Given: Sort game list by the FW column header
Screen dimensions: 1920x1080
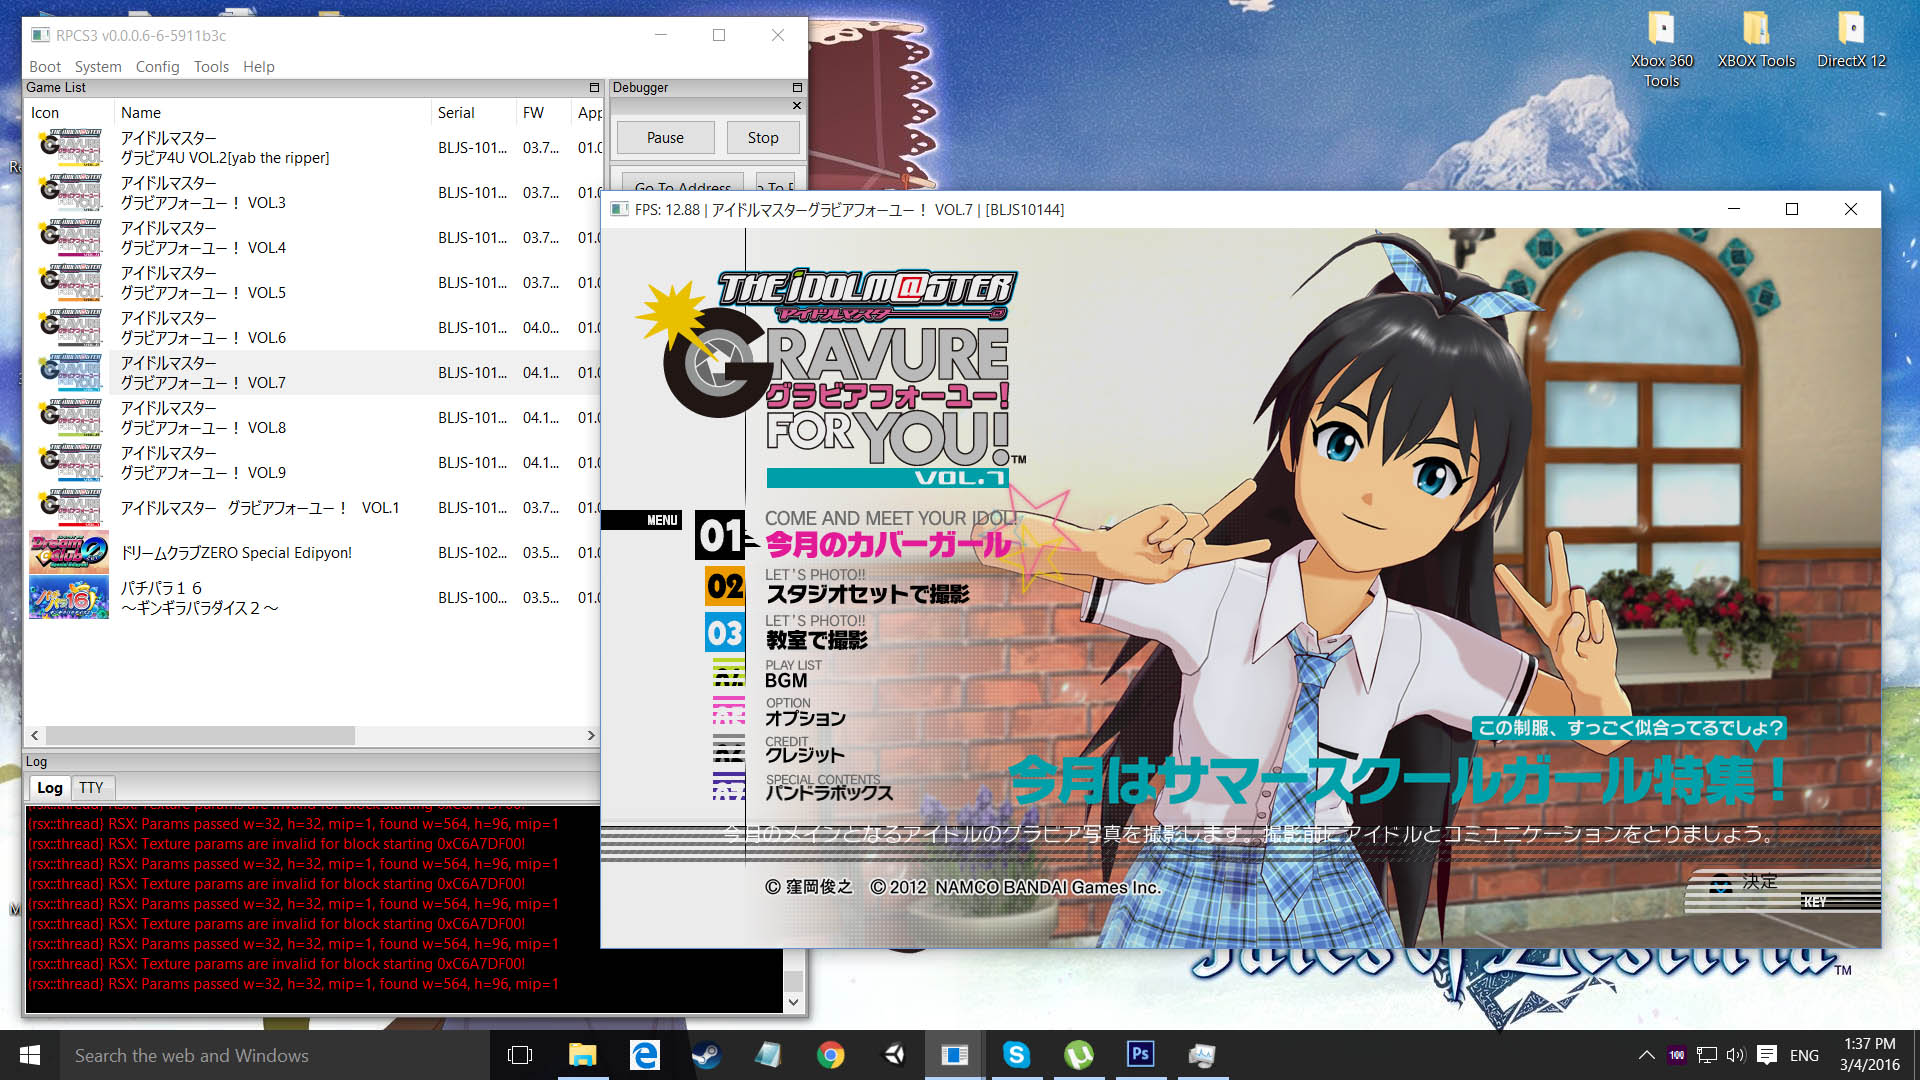Looking at the screenshot, I should [x=543, y=112].
